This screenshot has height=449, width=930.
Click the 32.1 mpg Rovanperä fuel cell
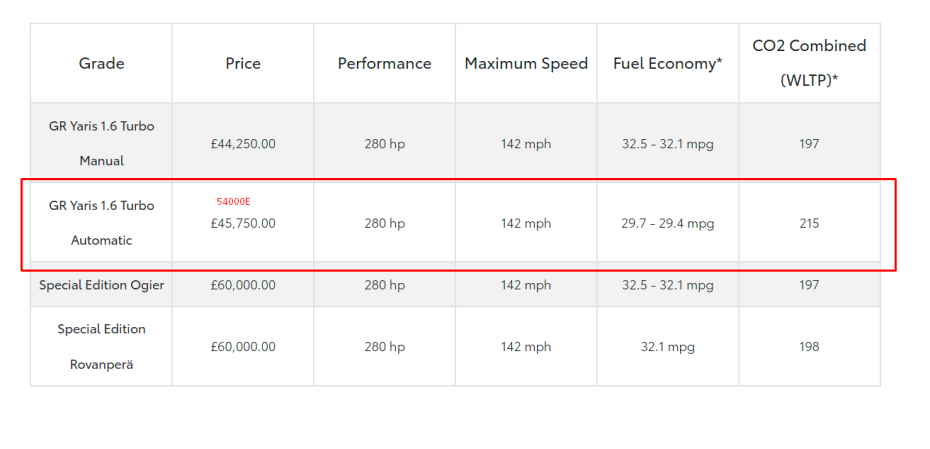668,347
